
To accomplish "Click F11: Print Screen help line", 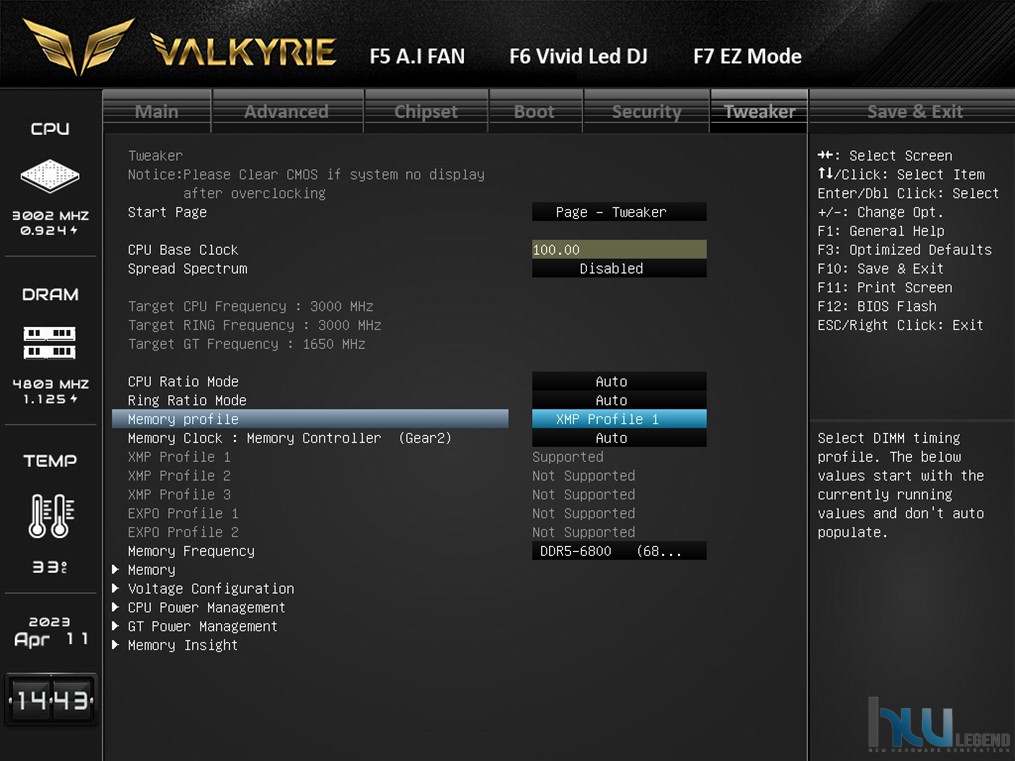I will [884, 287].
